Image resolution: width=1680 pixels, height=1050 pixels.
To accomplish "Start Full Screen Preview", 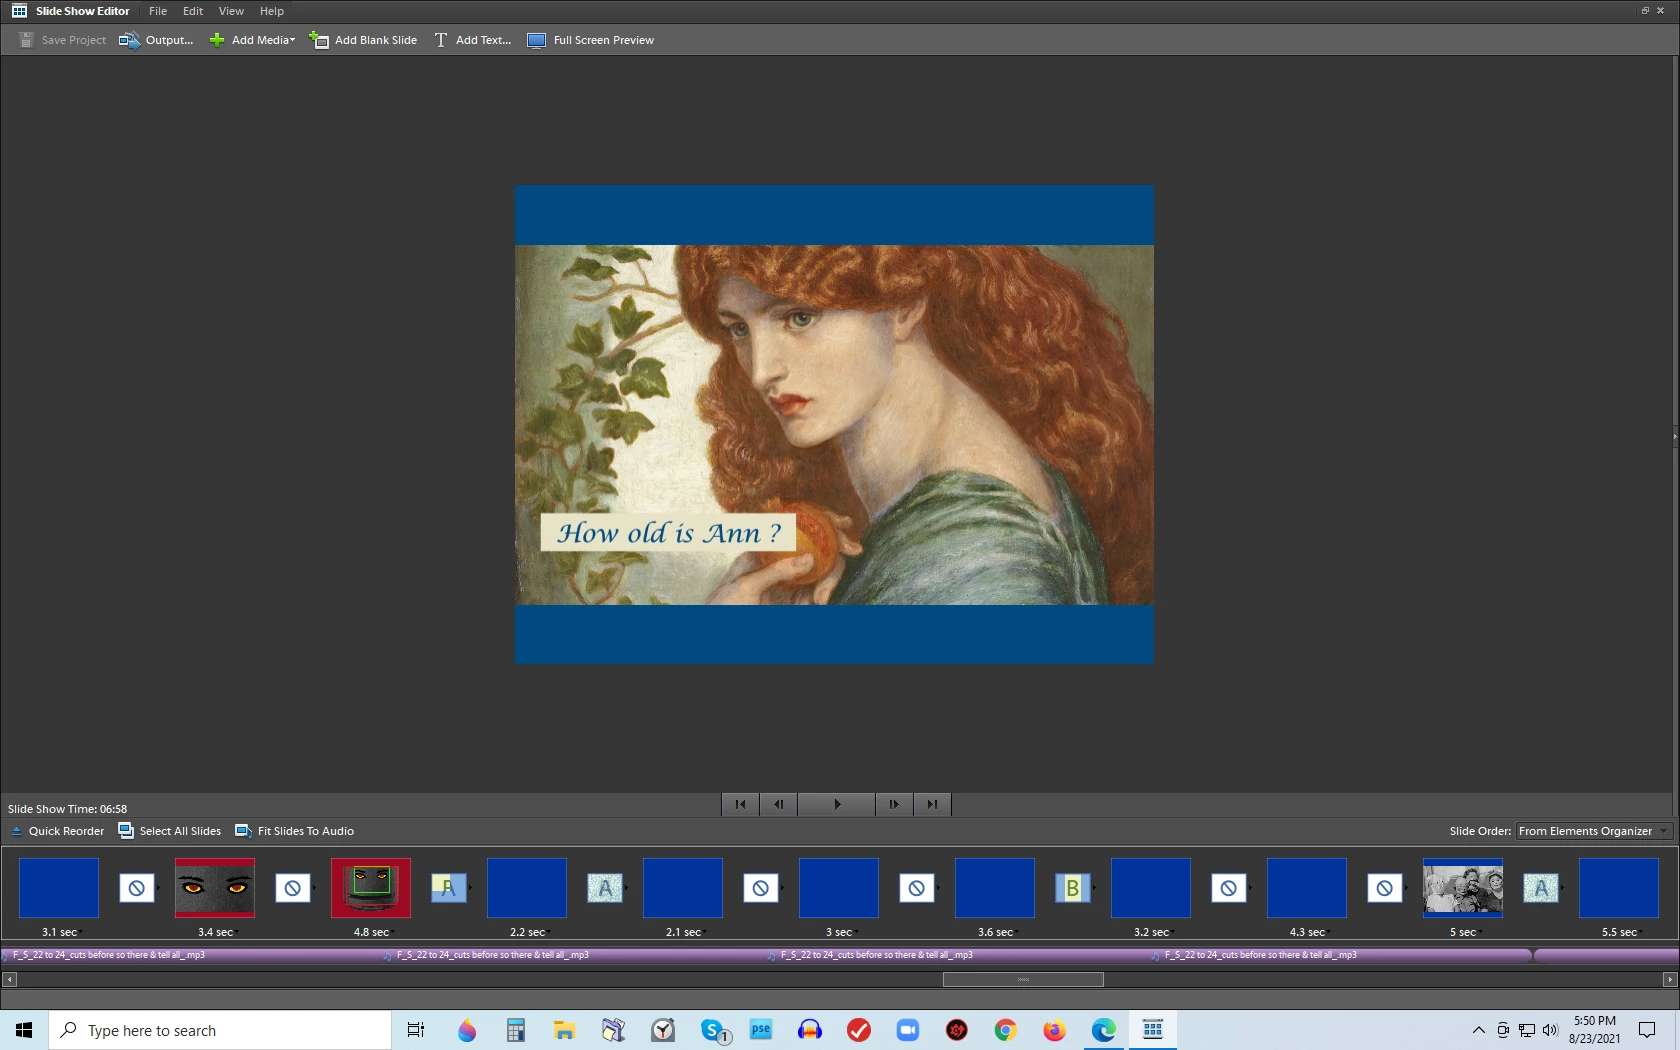I will pyautogui.click(x=590, y=40).
